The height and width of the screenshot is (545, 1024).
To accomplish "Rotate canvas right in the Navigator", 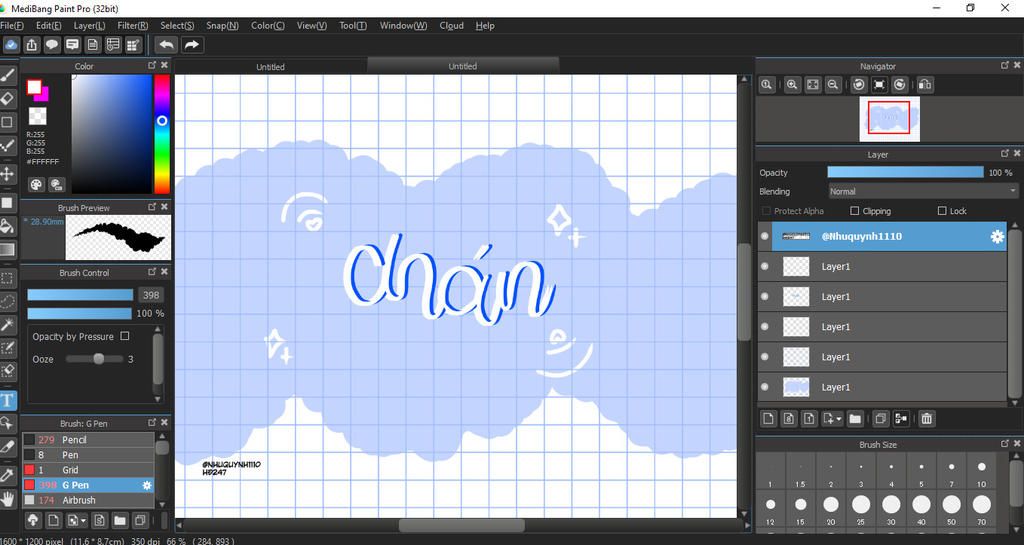I will pos(900,85).
